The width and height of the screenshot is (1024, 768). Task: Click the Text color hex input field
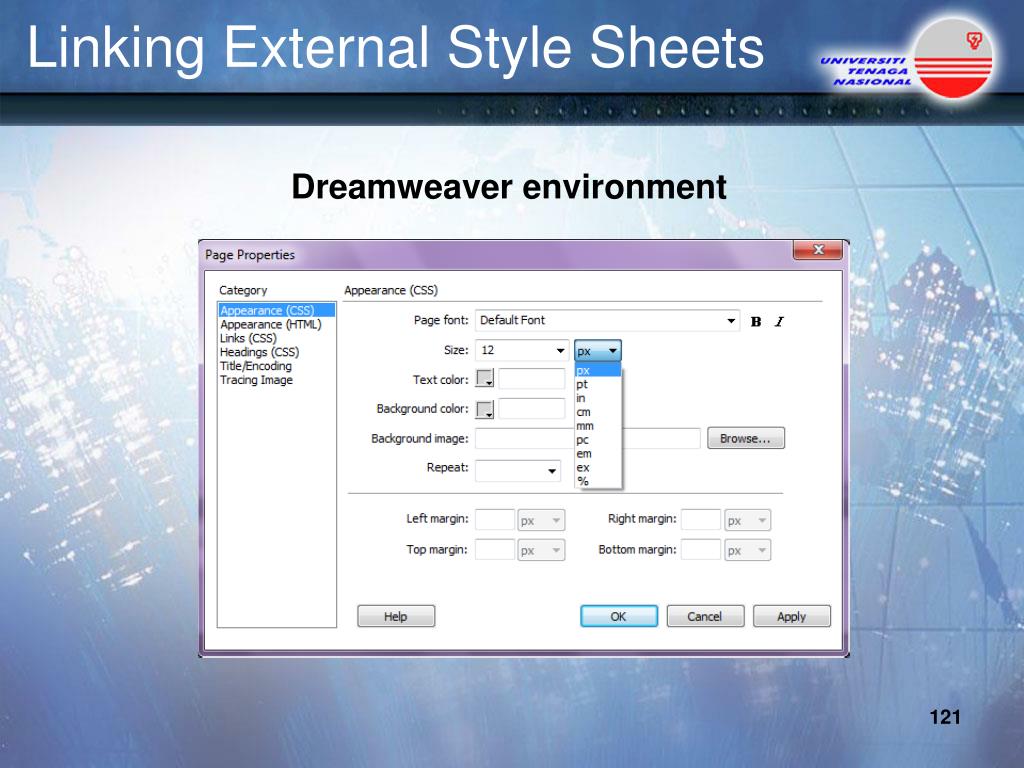[532, 379]
